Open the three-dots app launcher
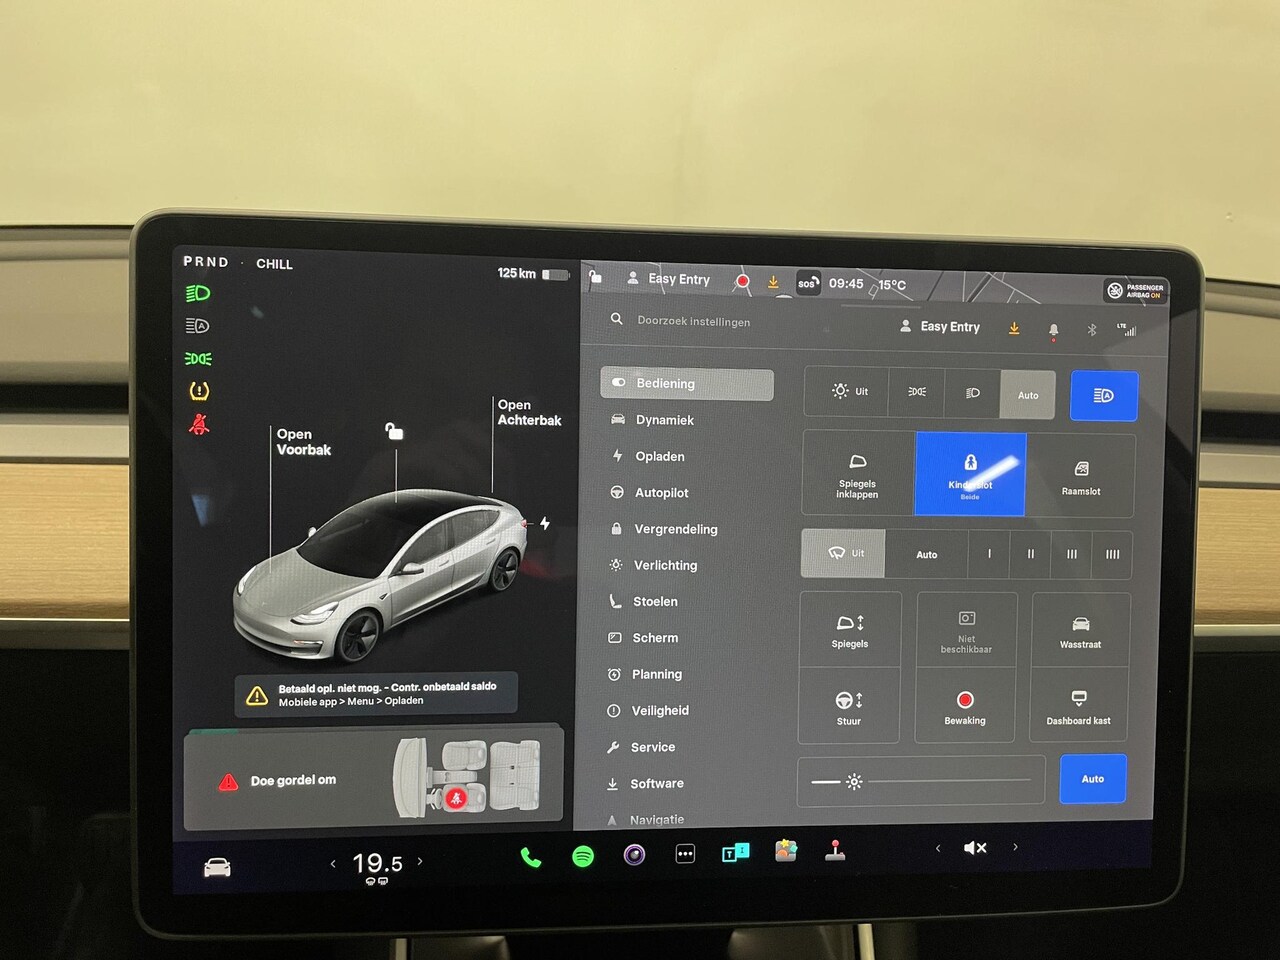The width and height of the screenshot is (1280, 960). click(x=685, y=854)
